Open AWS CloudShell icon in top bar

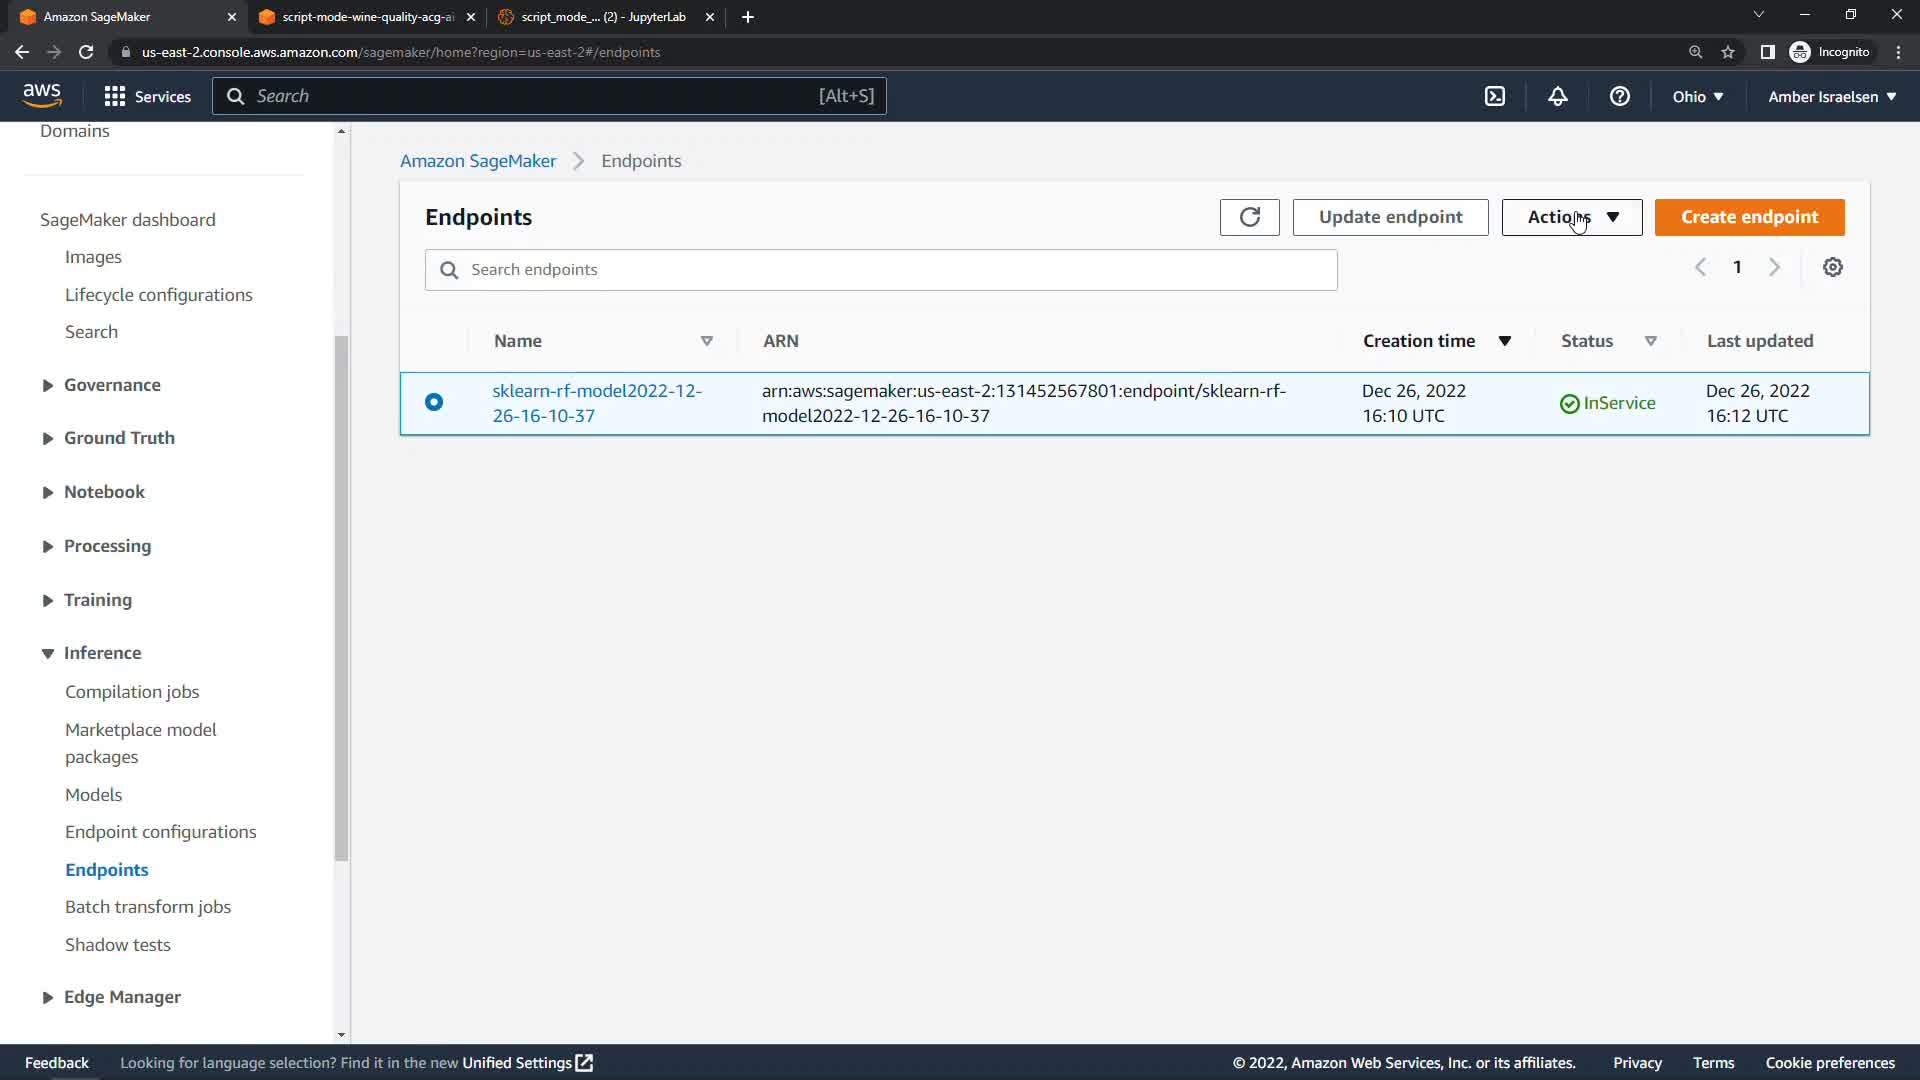pyautogui.click(x=1494, y=96)
